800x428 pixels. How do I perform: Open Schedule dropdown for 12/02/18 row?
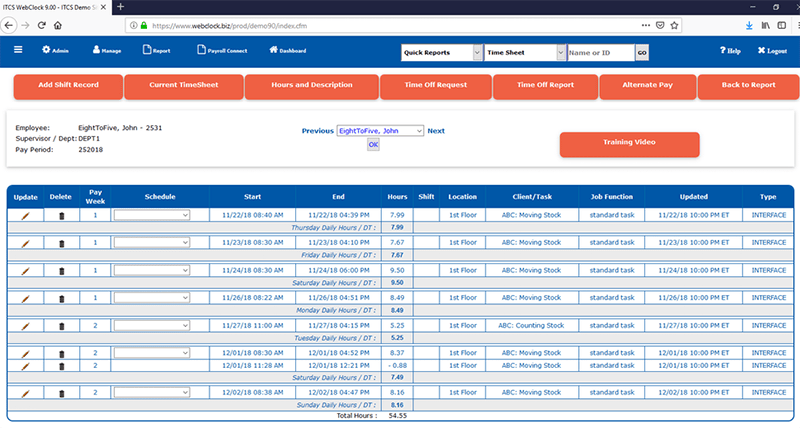(152, 393)
